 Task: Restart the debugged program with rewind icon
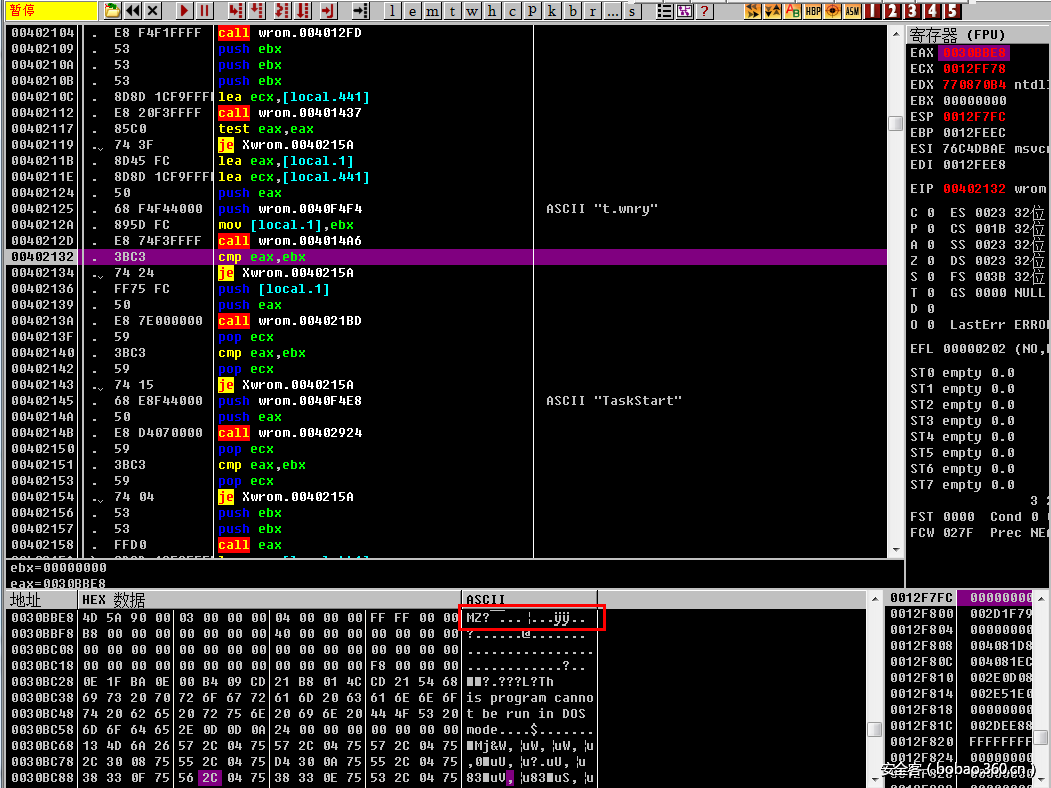[x=132, y=11]
